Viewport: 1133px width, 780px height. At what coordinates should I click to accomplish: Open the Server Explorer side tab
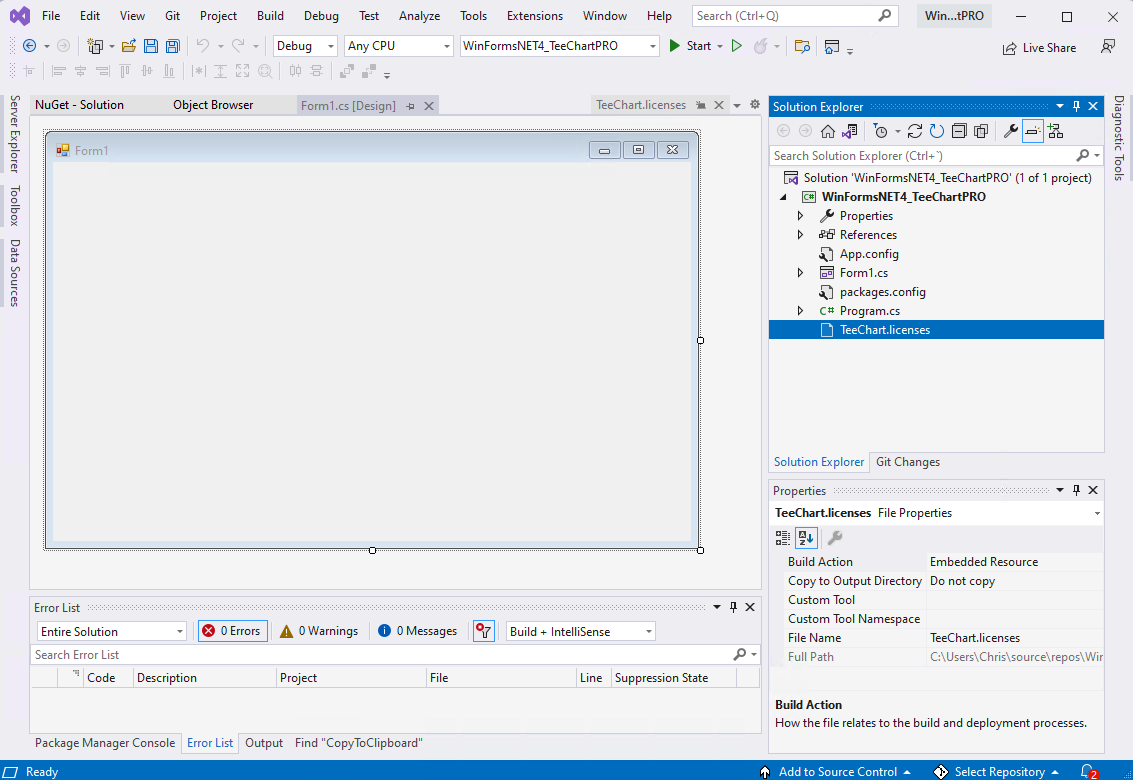tap(14, 134)
